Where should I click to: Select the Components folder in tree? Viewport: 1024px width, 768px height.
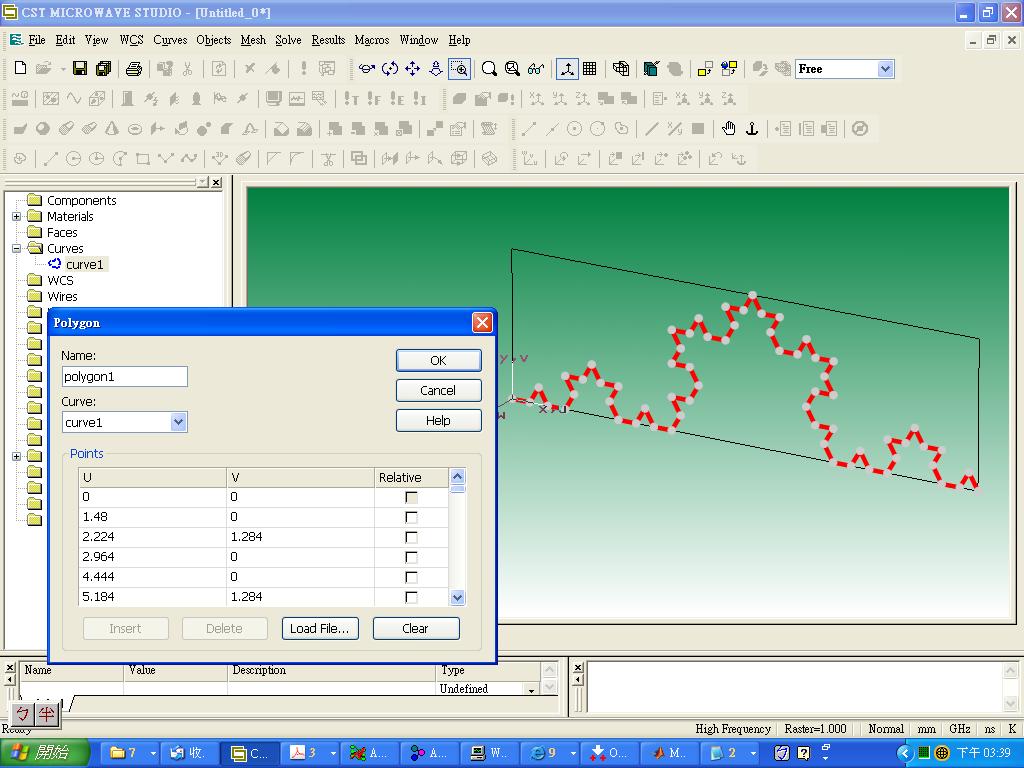click(x=82, y=200)
